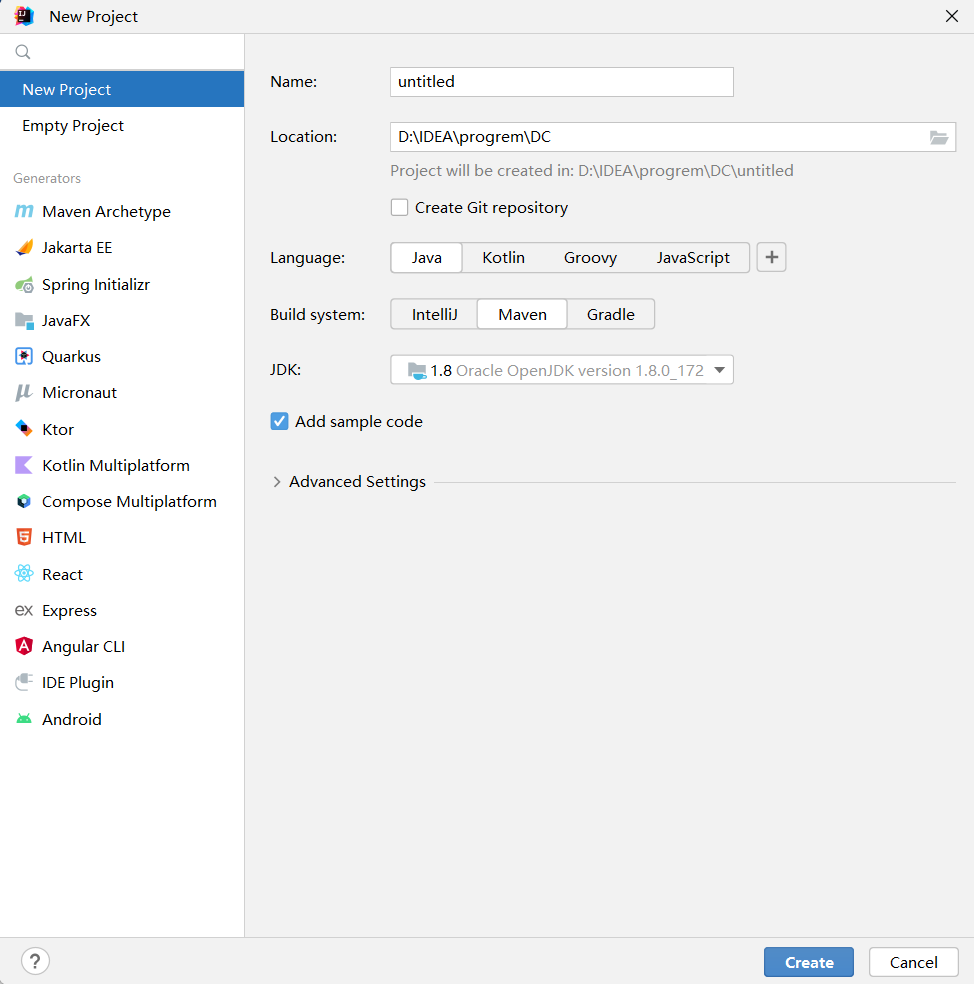Close the New Project dialog

pos(952,16)
